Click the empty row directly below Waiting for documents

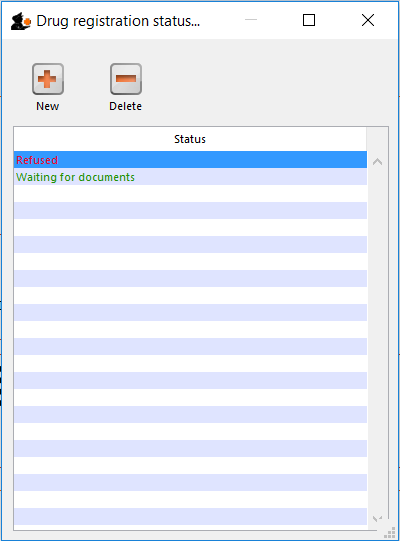coord(190,194)
